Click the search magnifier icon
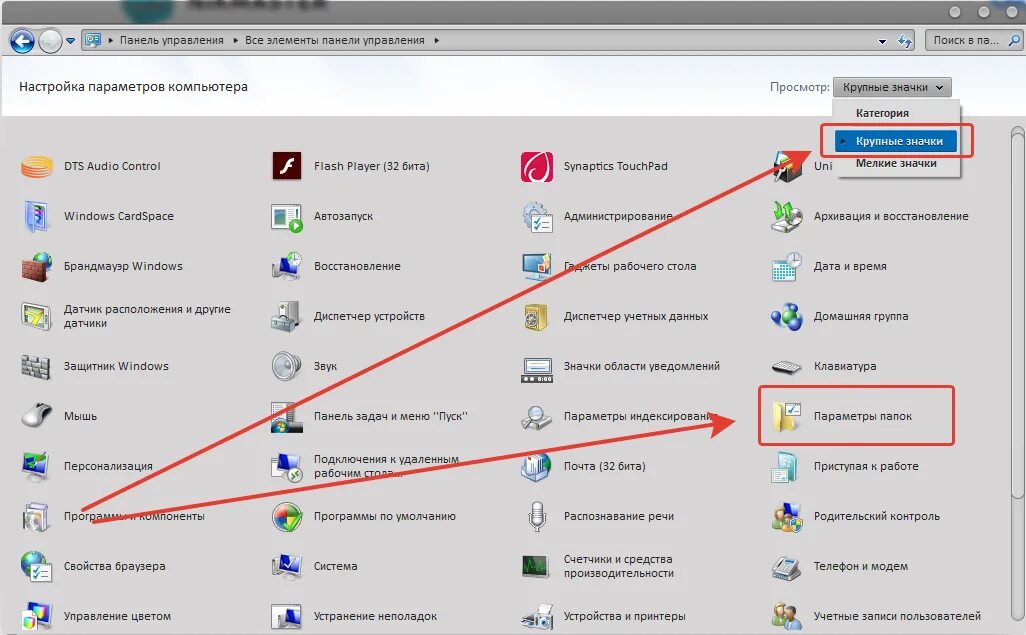 [1014, 41]
